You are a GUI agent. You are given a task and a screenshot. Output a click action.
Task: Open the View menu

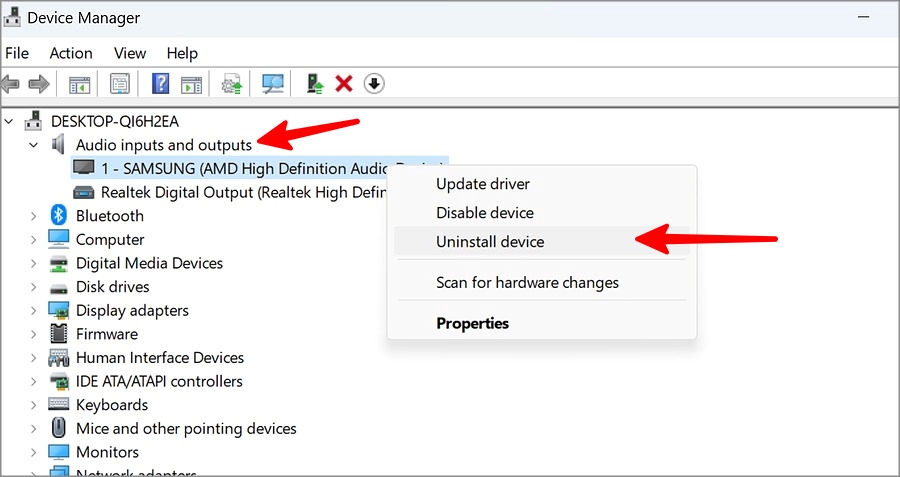[130, 53]
